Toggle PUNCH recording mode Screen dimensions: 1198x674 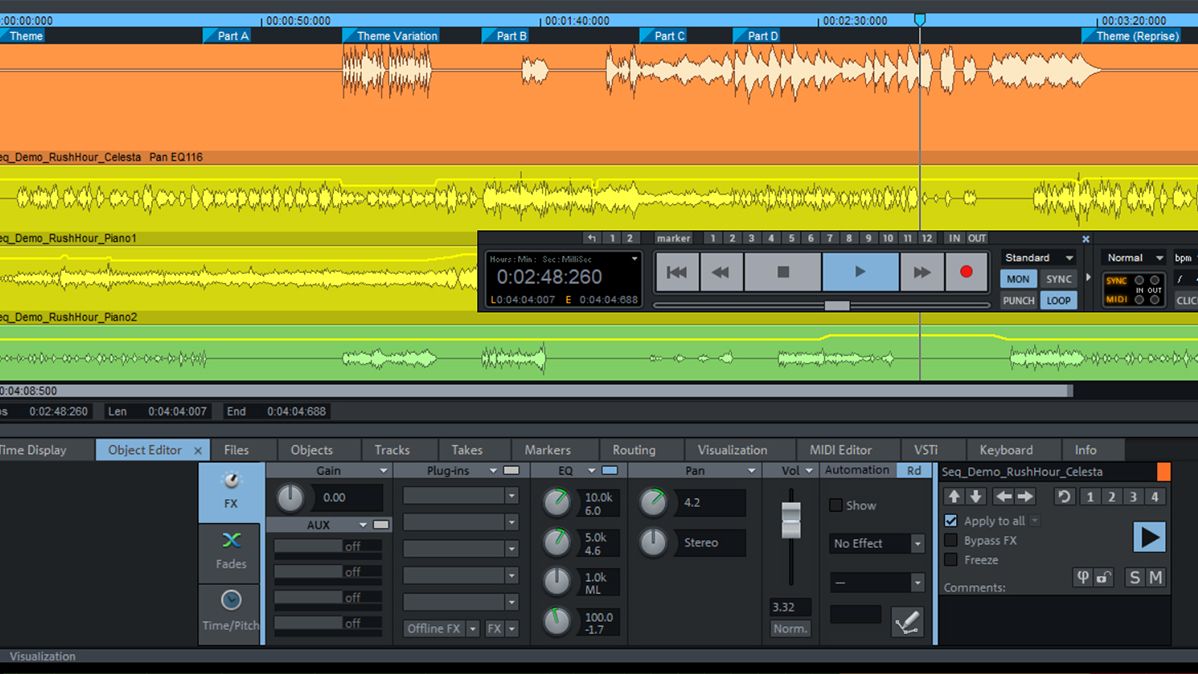[x=1018, y=300]
